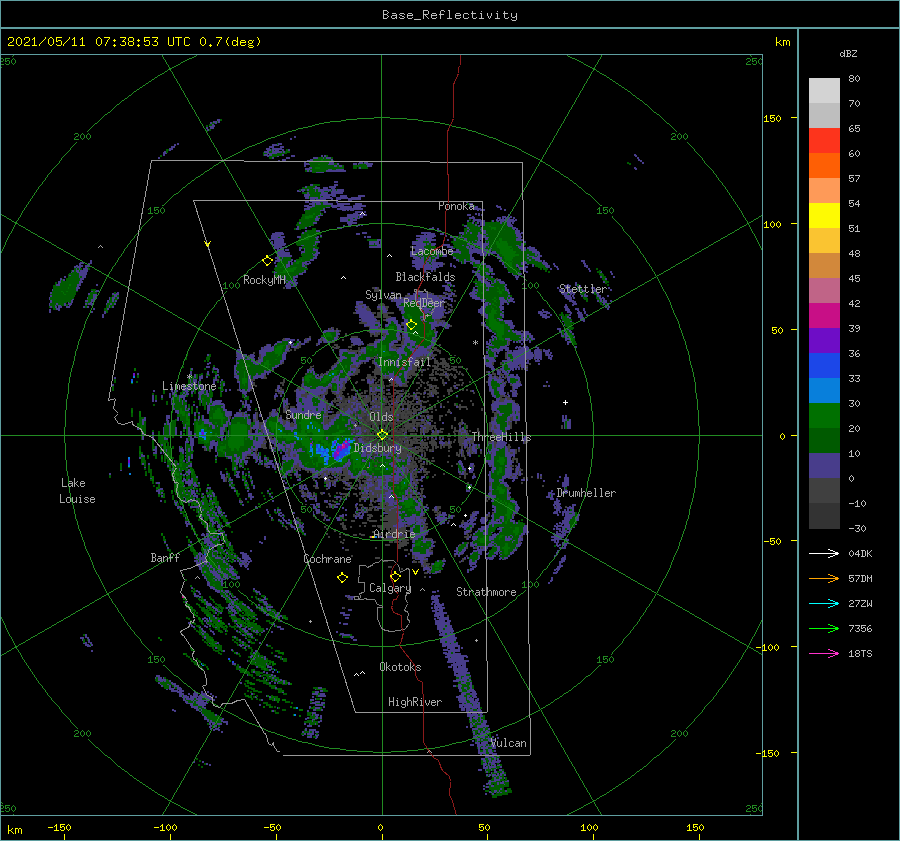Pick the red swatch between 65 and 60 dBZ
900x841 pixels.
pyautogui.click(x=824, y=141)
